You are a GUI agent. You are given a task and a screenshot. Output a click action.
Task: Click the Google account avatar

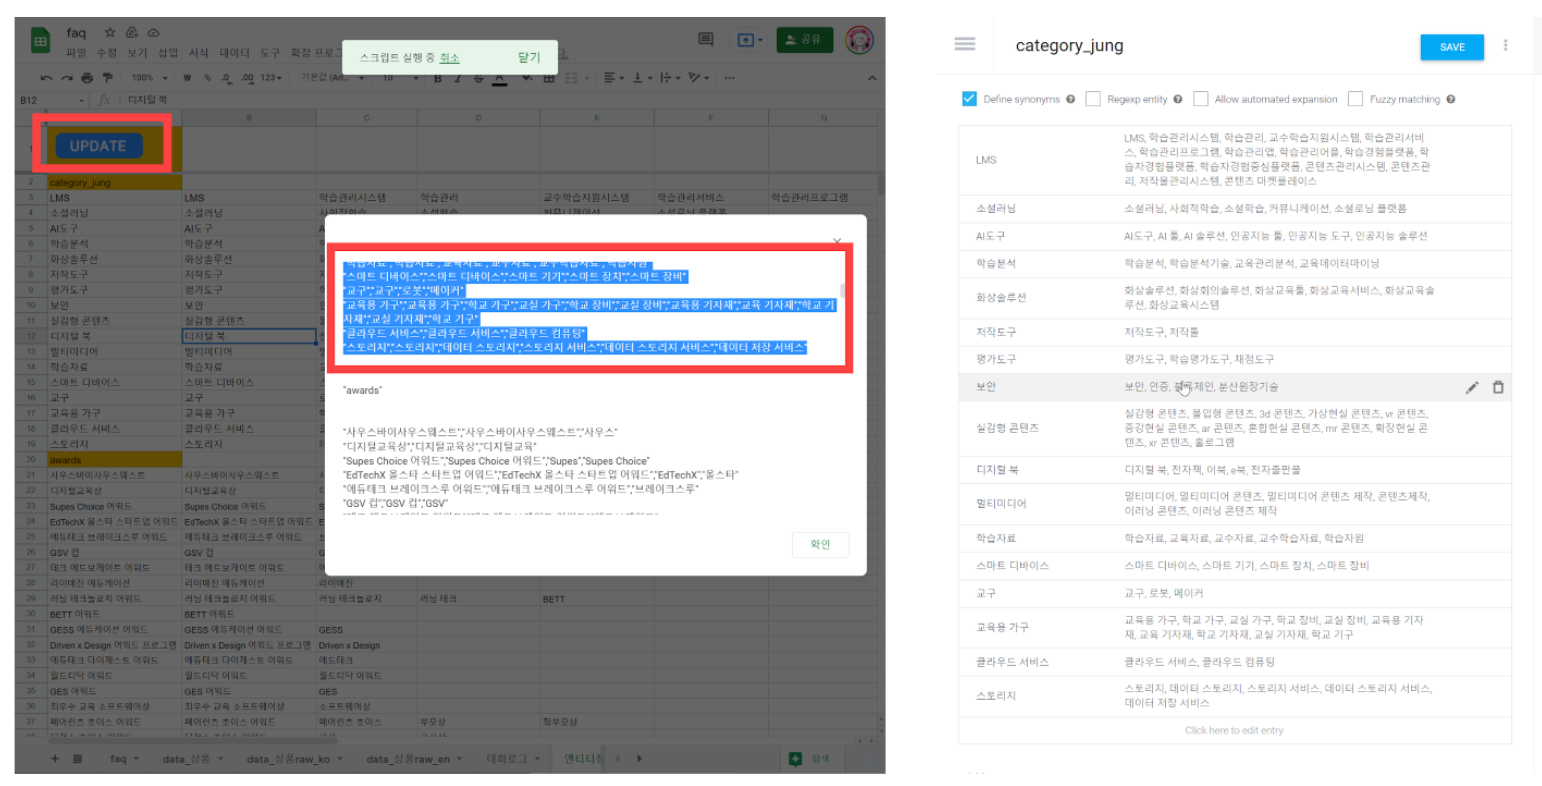(x=859, y=40)
